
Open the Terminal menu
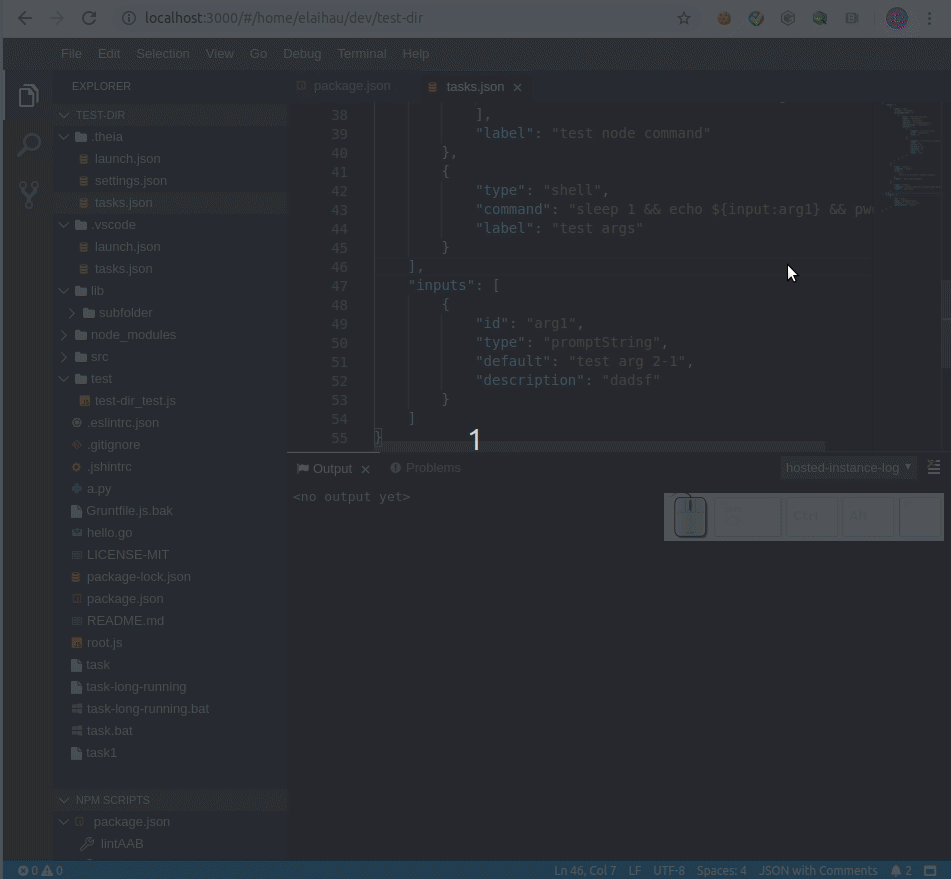pos(361,53)
